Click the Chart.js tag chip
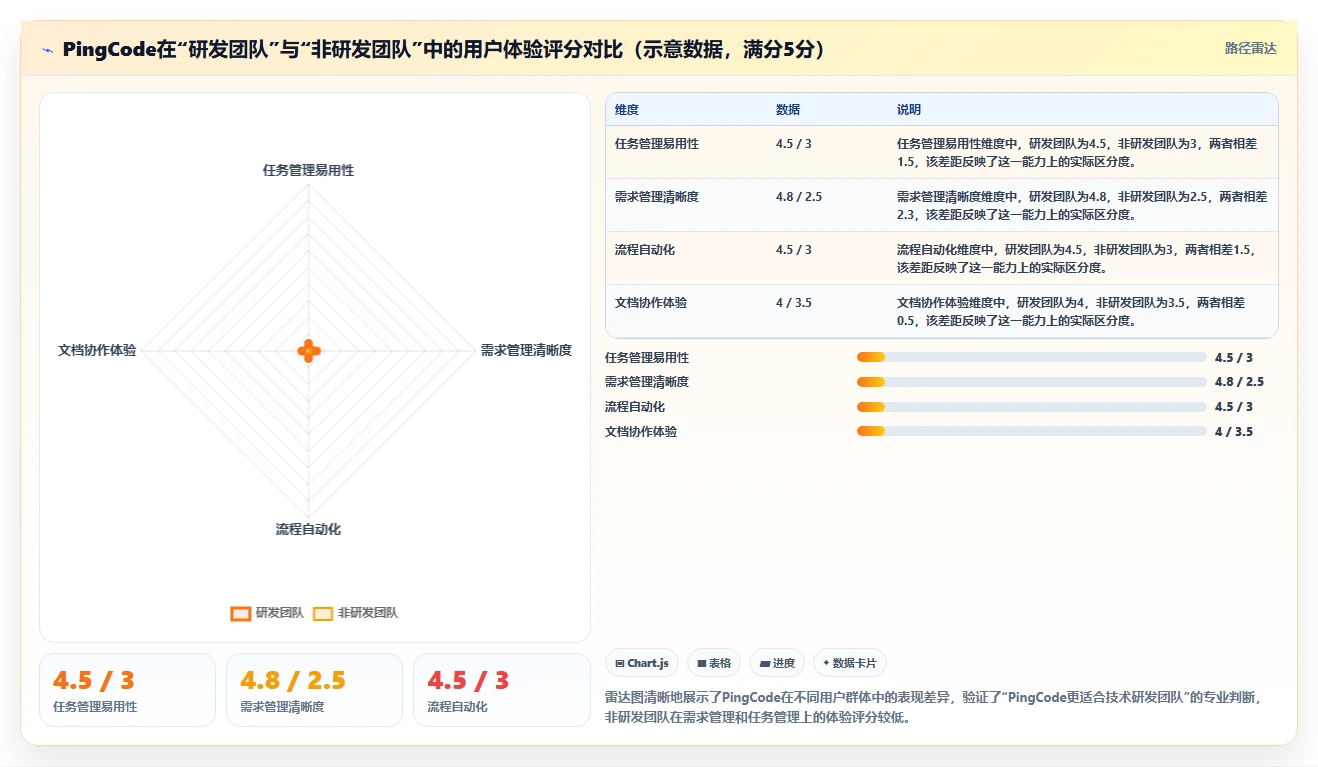 (x=642, y=663)
